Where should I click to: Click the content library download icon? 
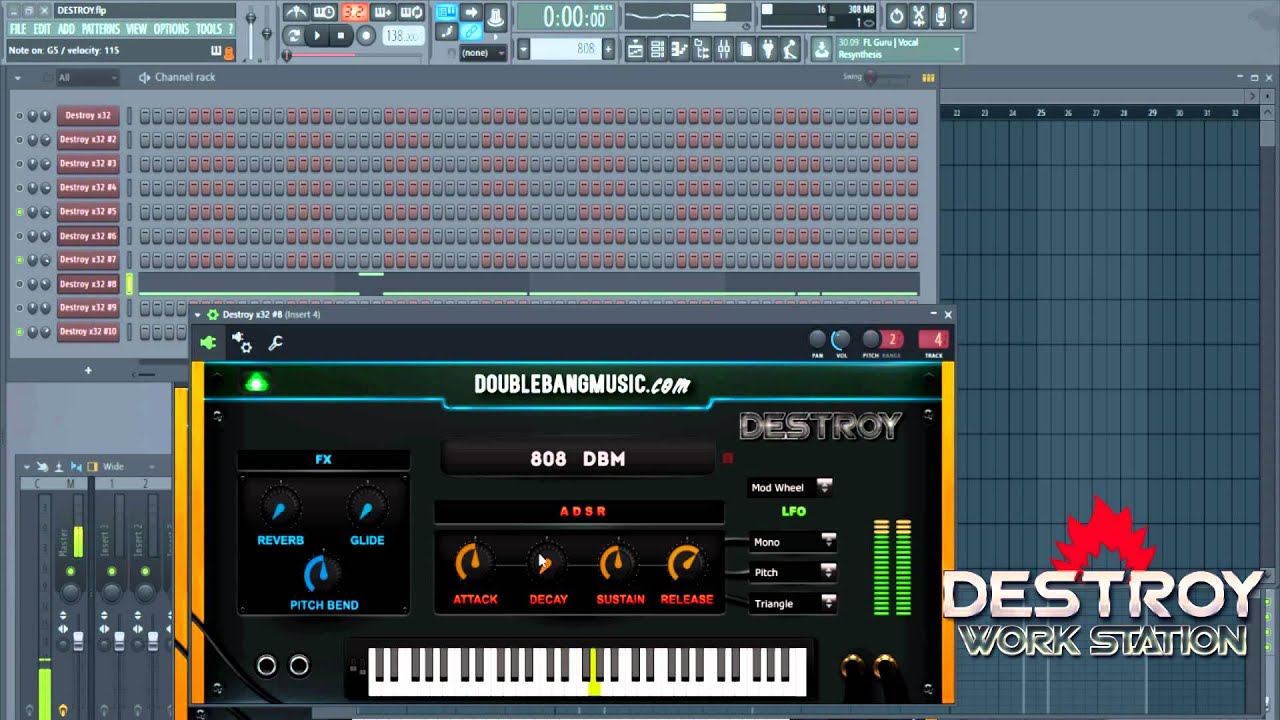tap(821, 49)
